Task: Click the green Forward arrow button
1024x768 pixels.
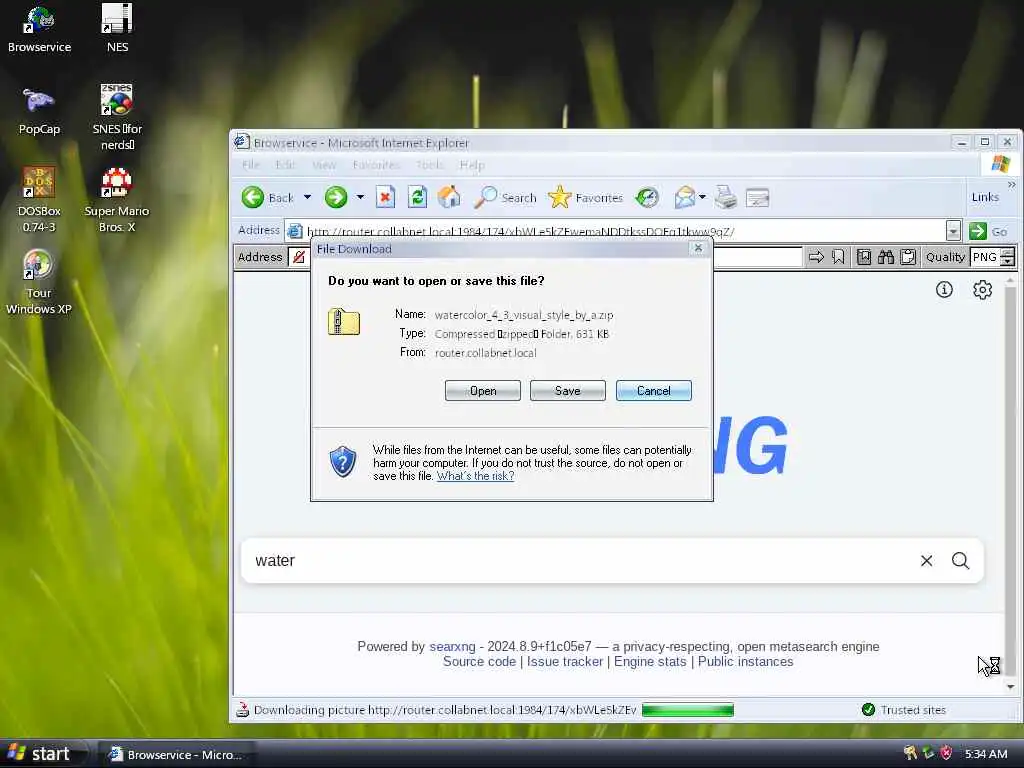Action: (x=336, y=197)
